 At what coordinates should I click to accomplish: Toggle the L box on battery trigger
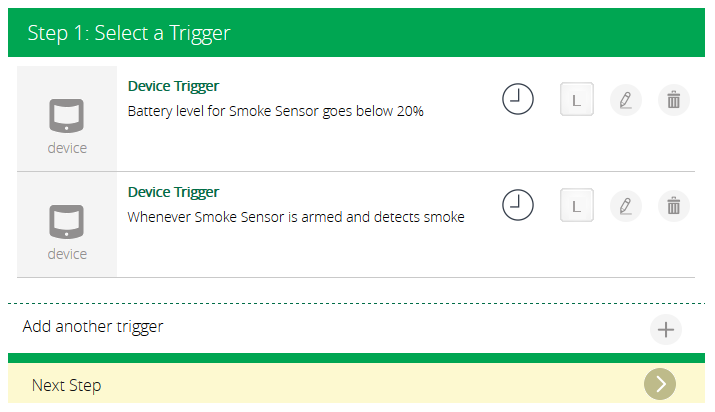coord(576,100)
